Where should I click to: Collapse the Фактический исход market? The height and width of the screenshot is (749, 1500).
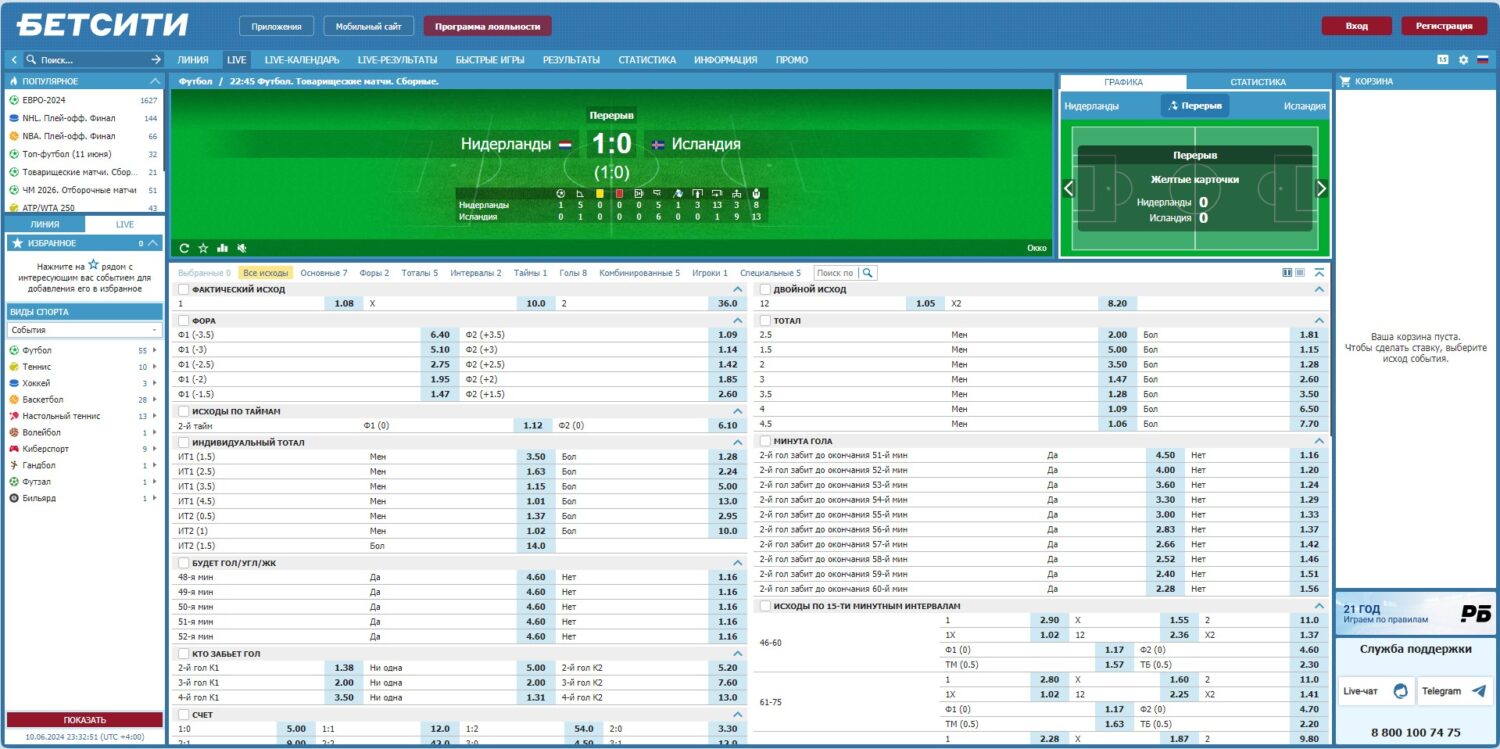(738, 289)
